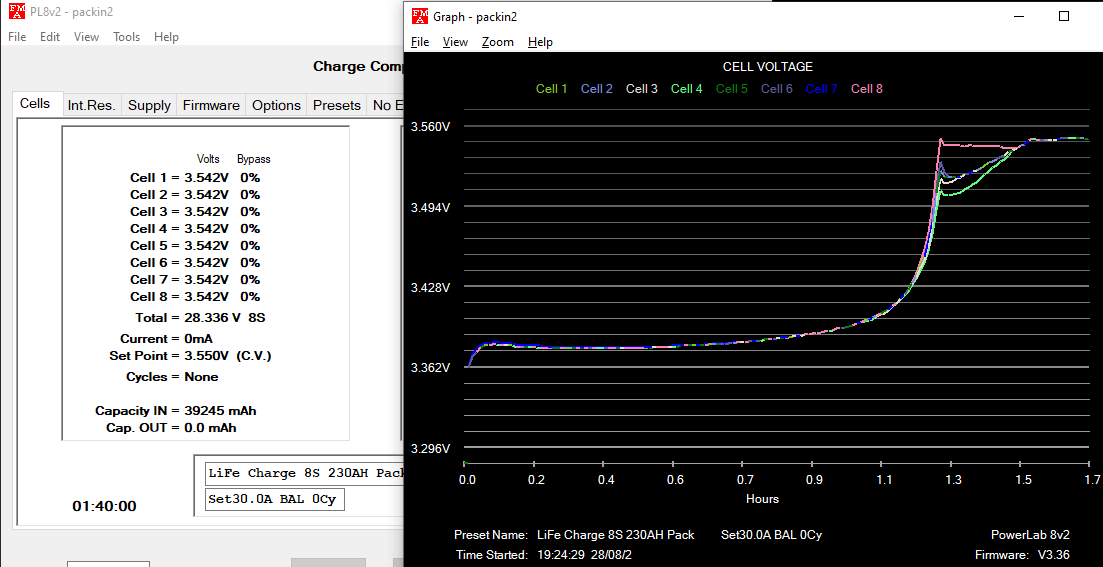
Task: Open the Tools menu in PL8v2
Action: (126, 37)
